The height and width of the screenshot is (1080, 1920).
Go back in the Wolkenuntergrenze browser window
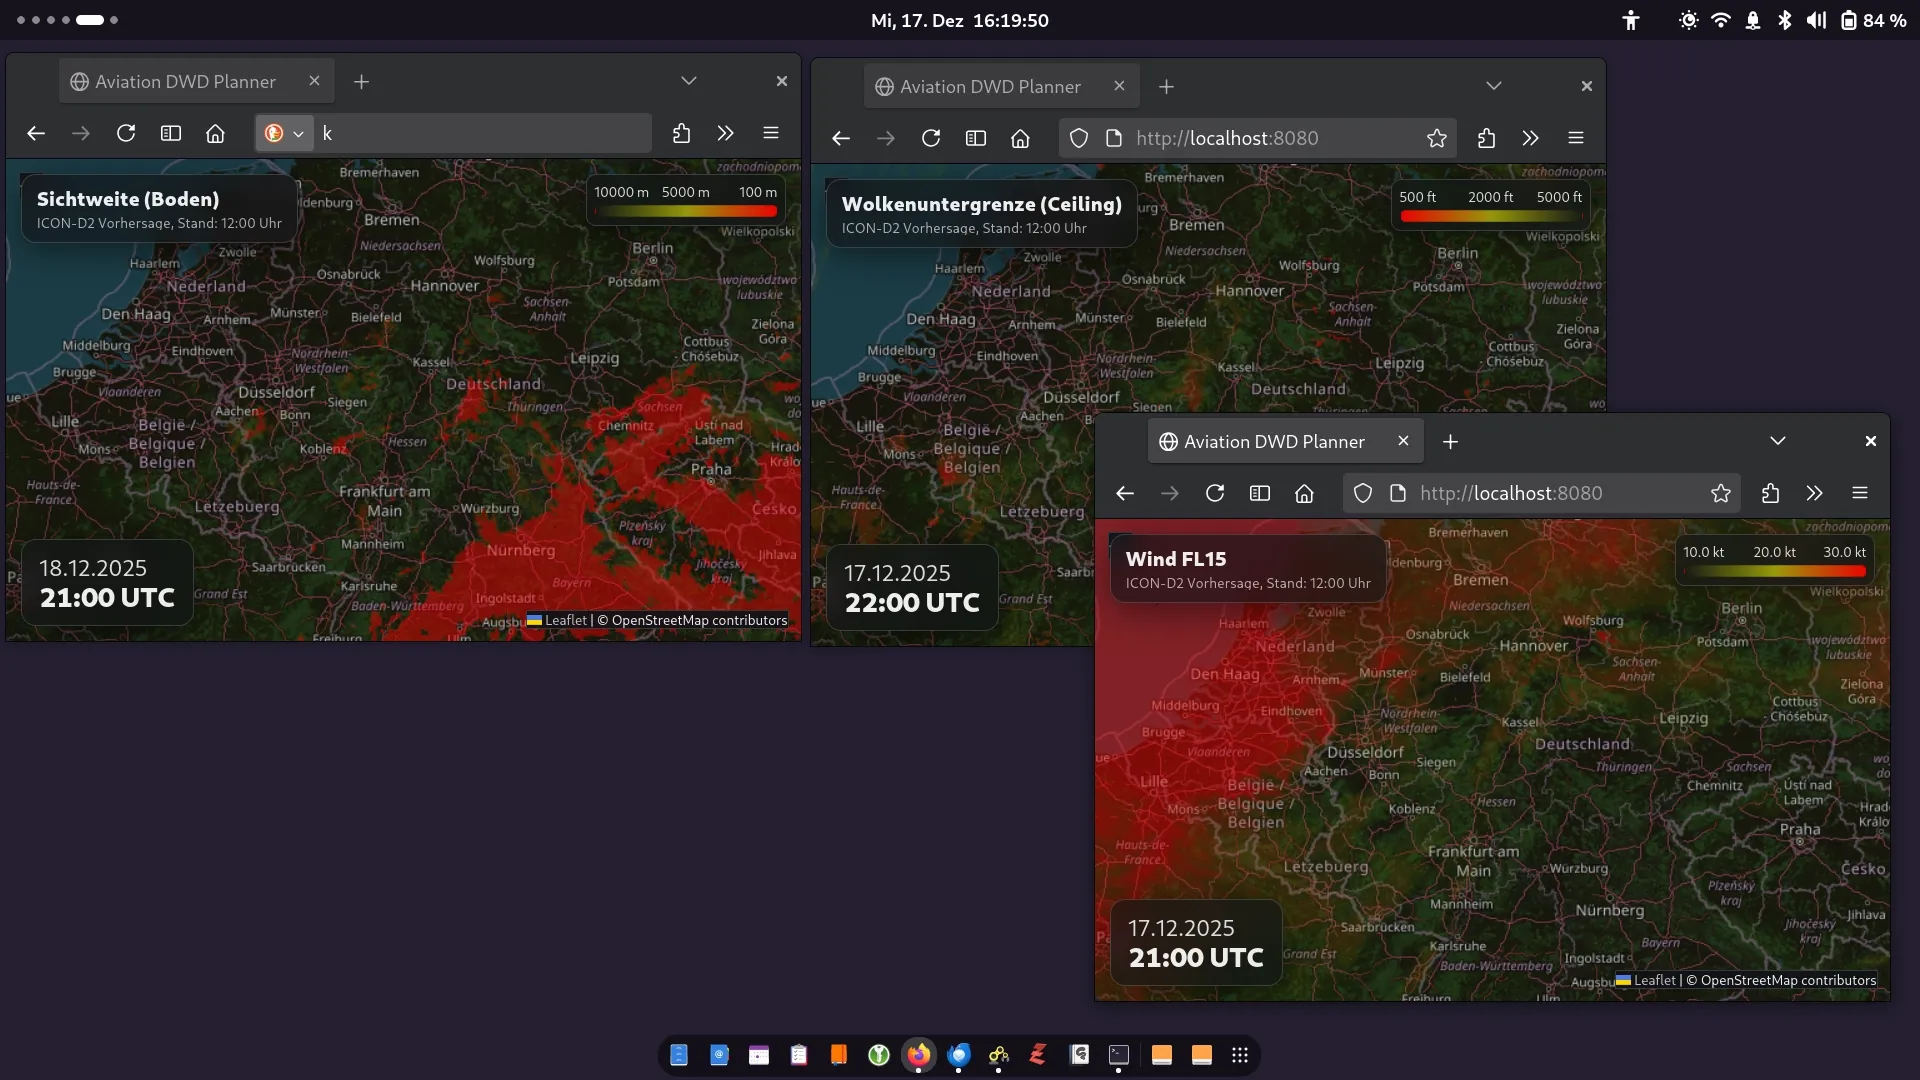[840, 138]
